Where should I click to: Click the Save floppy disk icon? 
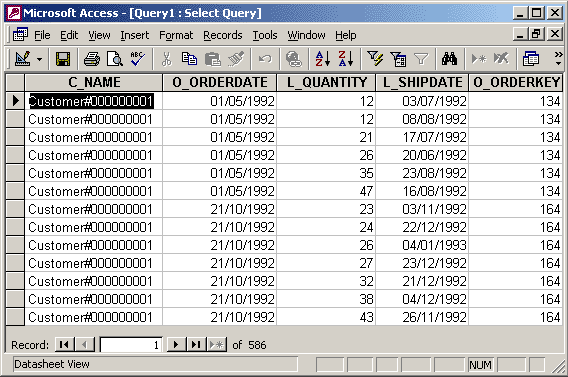(63, 59)
